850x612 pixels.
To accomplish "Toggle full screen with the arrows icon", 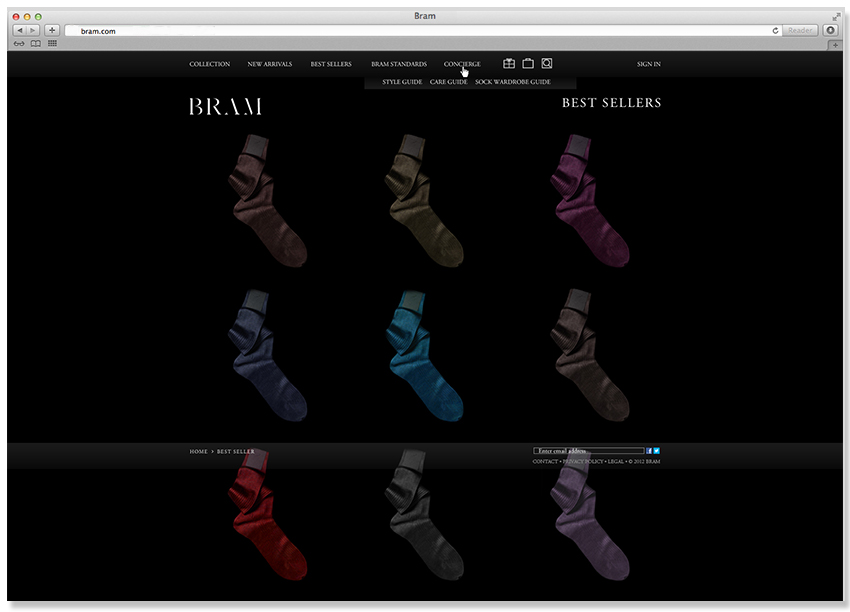I will [x=836, y=17].
